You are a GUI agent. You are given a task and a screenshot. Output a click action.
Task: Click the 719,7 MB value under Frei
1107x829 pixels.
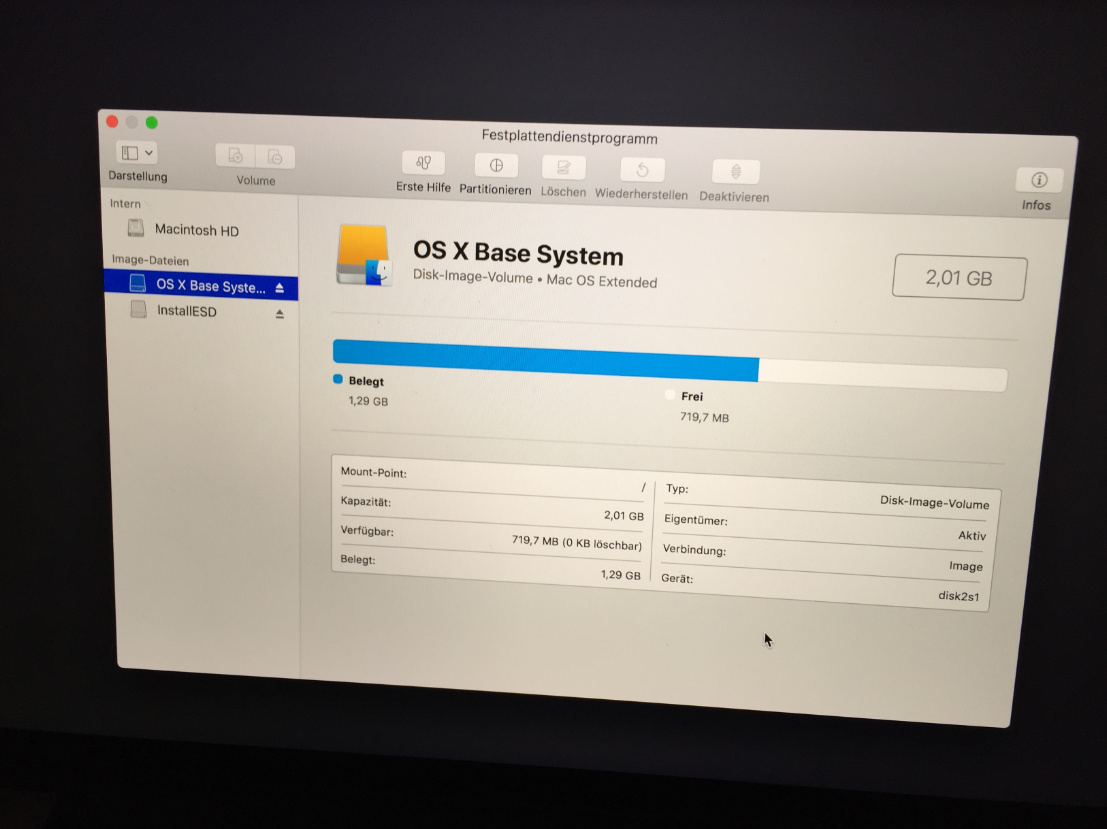[705, 417]
